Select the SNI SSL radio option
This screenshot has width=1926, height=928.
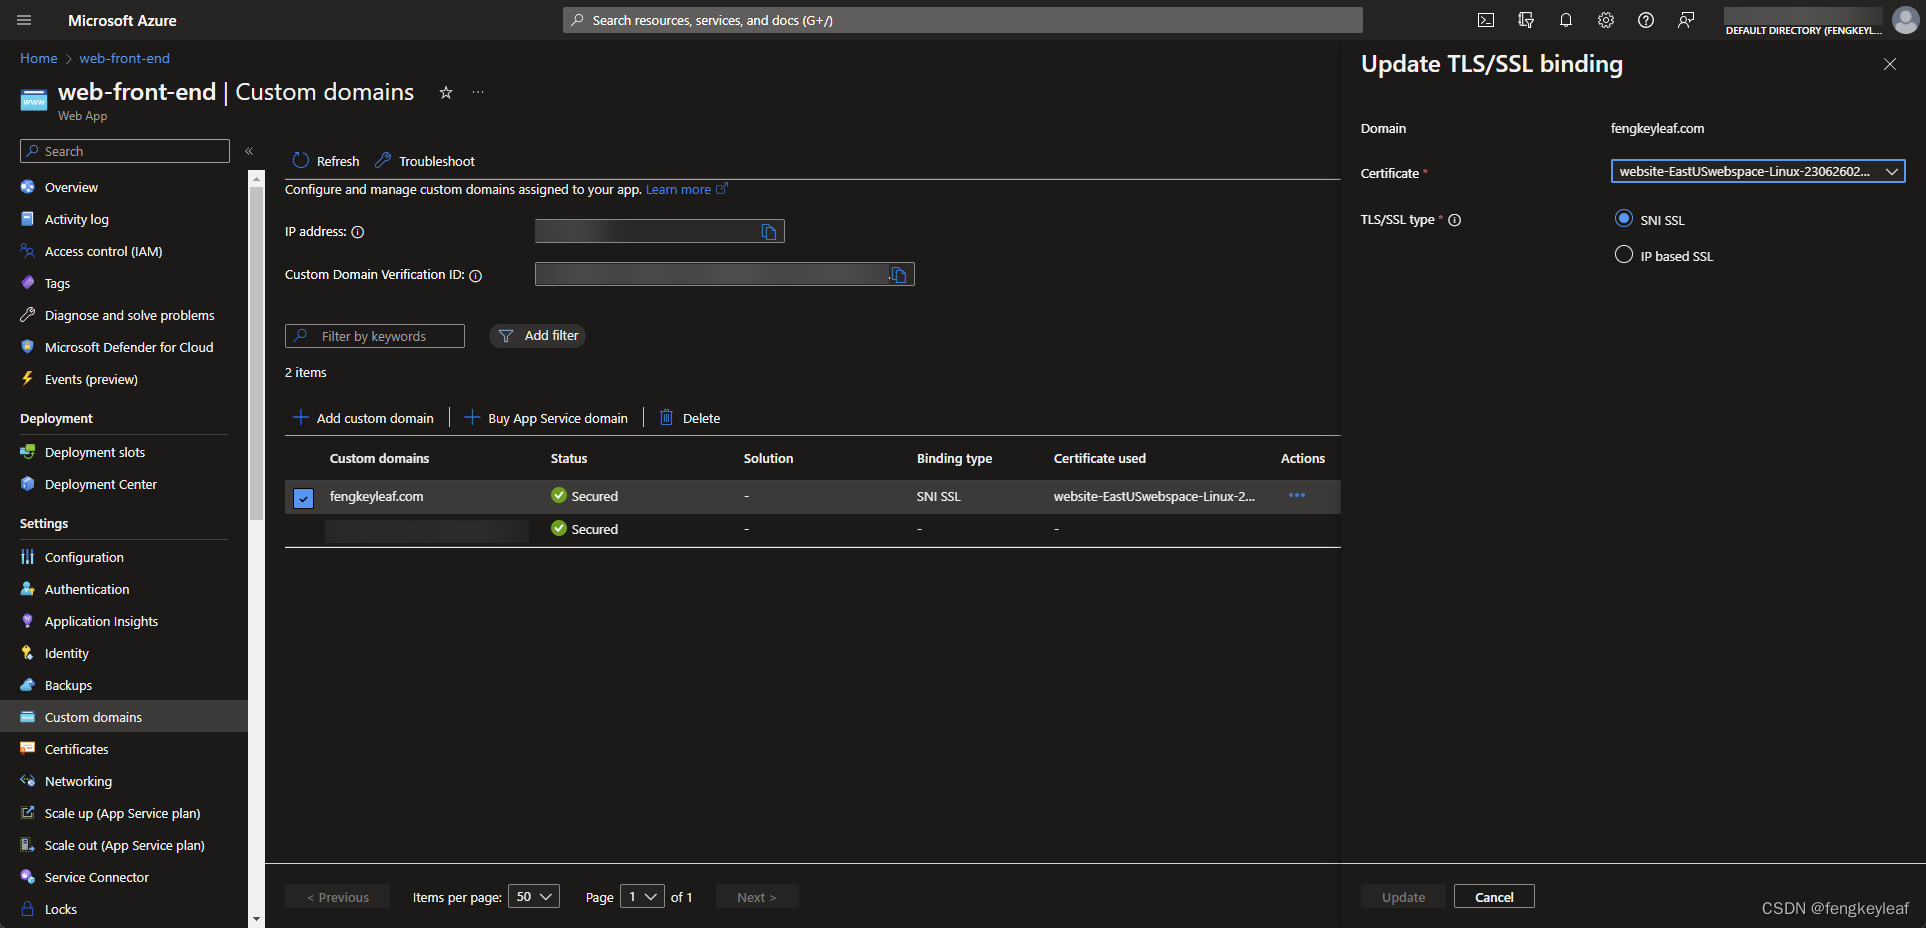coord(1624,219)
